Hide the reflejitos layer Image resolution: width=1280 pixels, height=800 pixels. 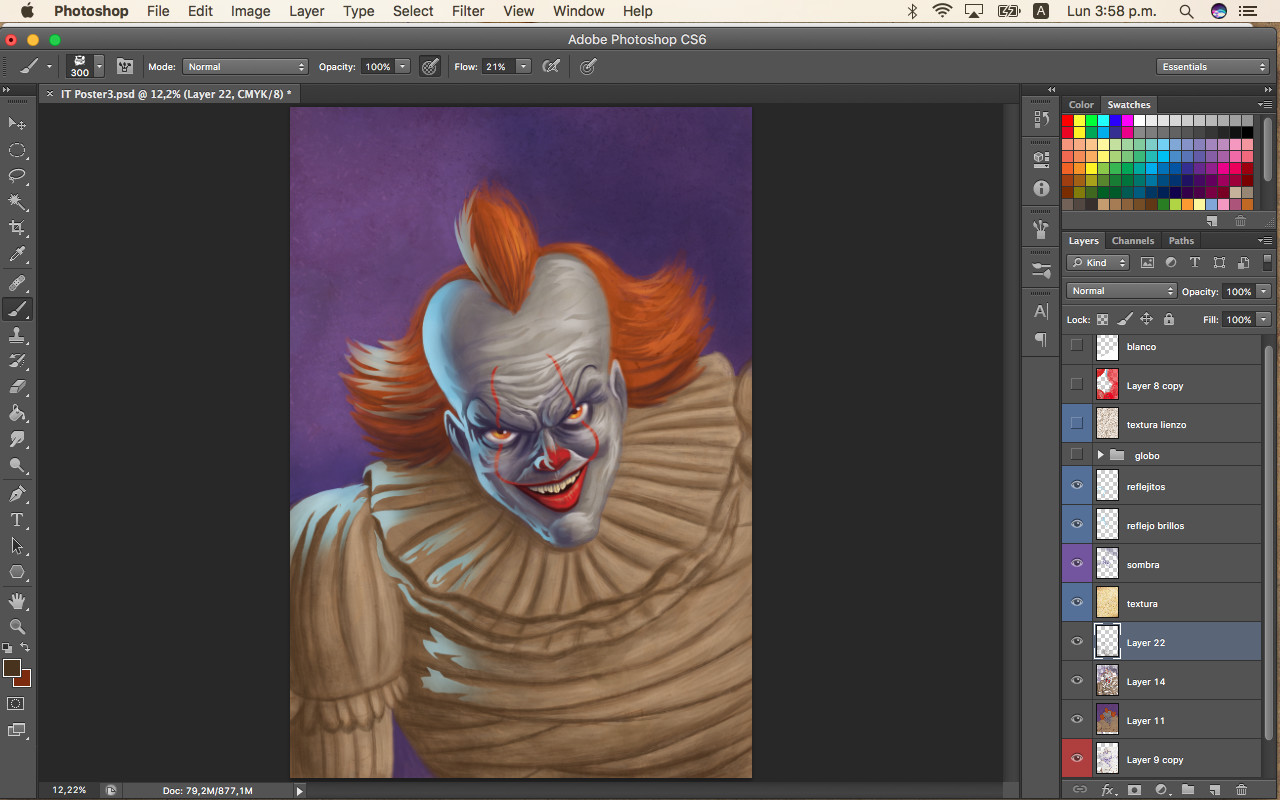1077,486
